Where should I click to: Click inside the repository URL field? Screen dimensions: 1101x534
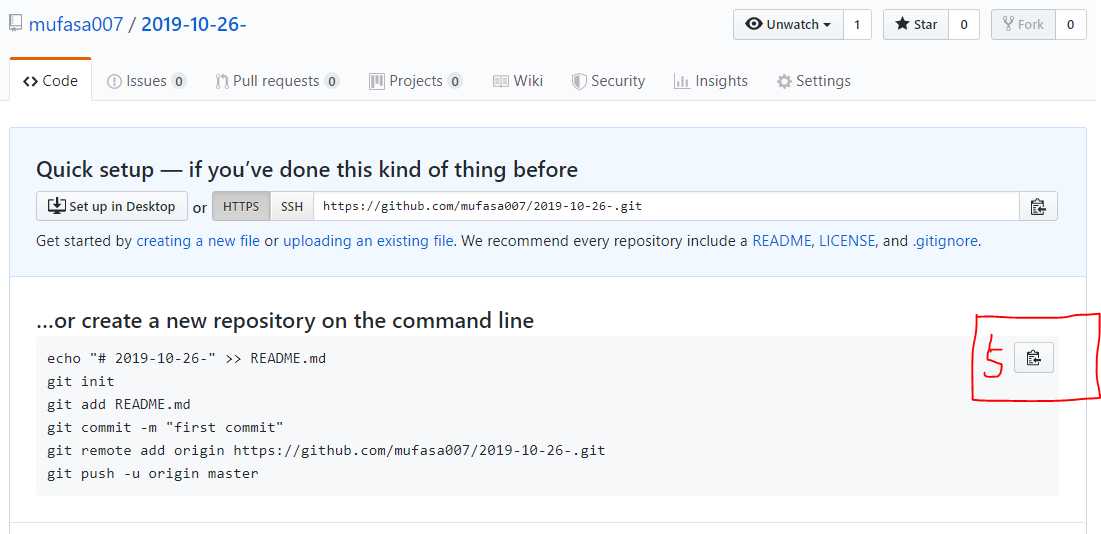tap(666, 206)
